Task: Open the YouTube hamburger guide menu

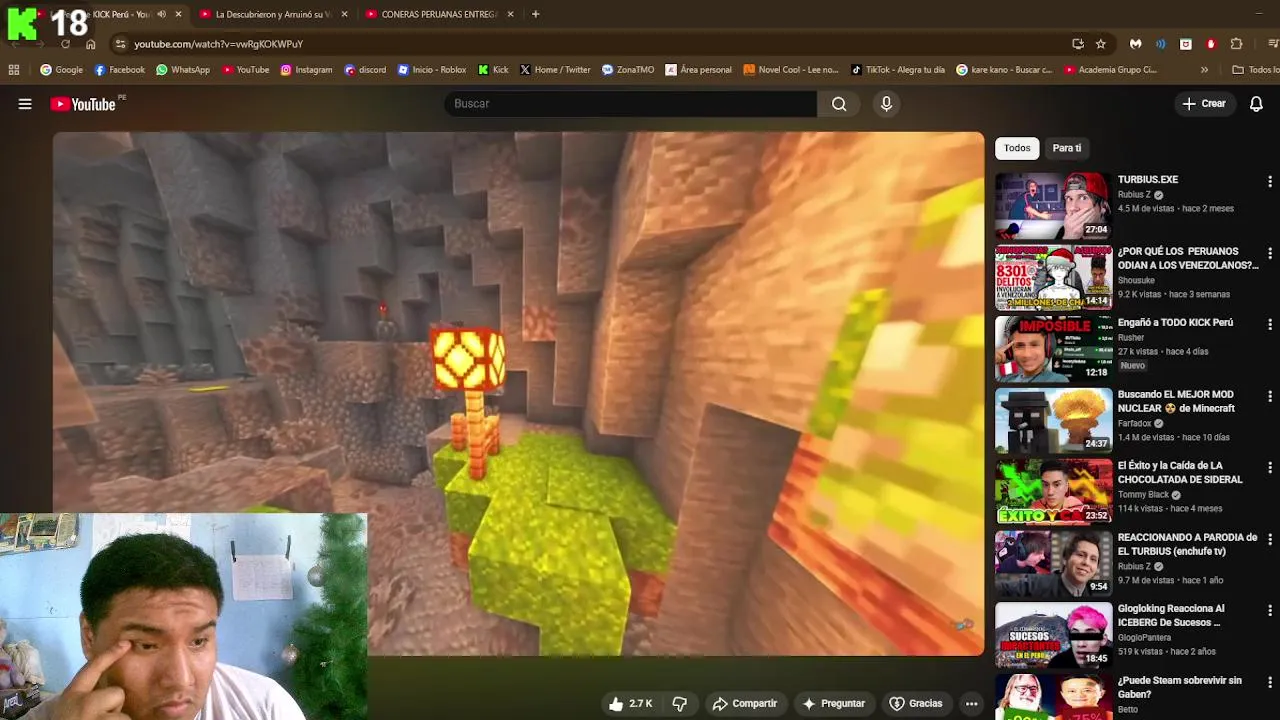Action: (25, 104)
